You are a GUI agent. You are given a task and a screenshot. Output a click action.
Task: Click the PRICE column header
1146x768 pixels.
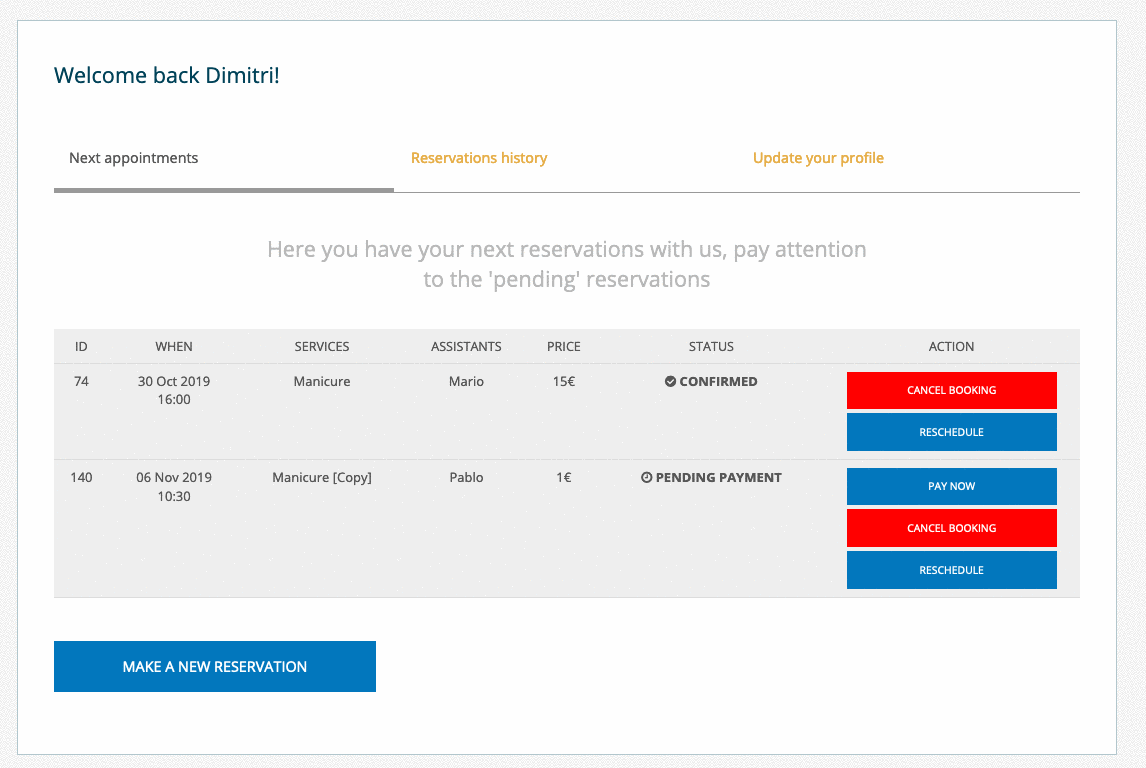564,346
